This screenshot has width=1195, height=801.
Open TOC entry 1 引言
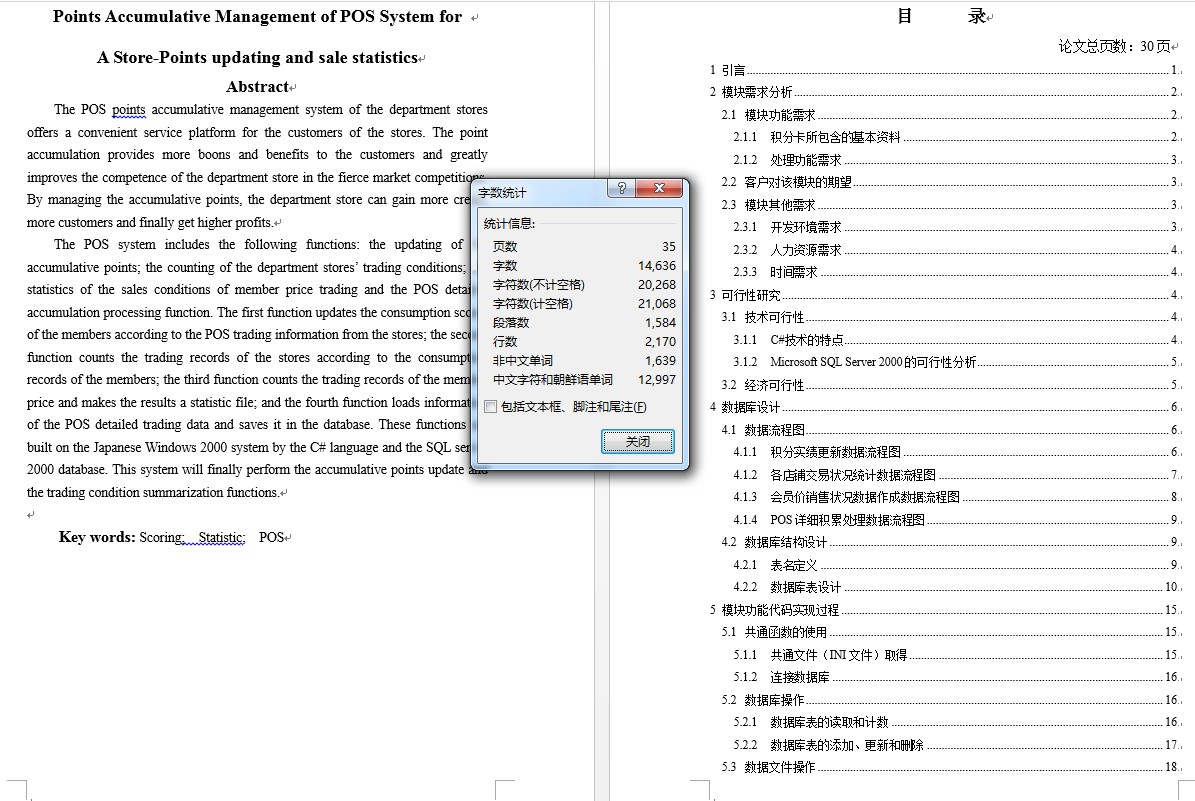(x=944, y=70)
